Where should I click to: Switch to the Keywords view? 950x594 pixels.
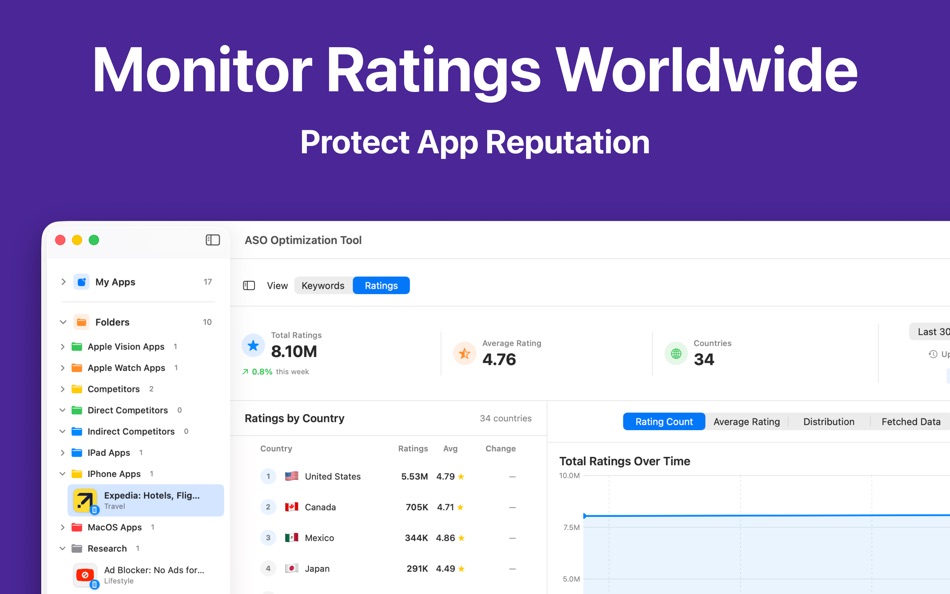pyautogui.click(x=323, y=285)
